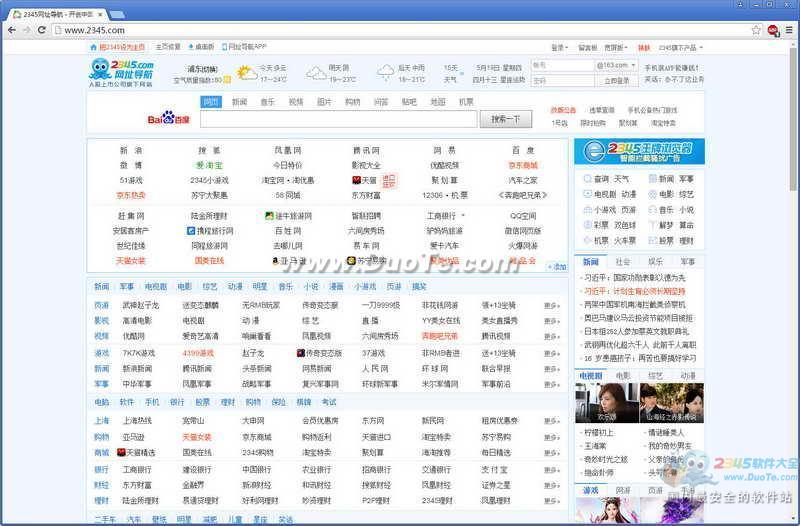
Task: Click the TV icon beside 电视剧
Action: pyautogui.click(x=588, y=194)
